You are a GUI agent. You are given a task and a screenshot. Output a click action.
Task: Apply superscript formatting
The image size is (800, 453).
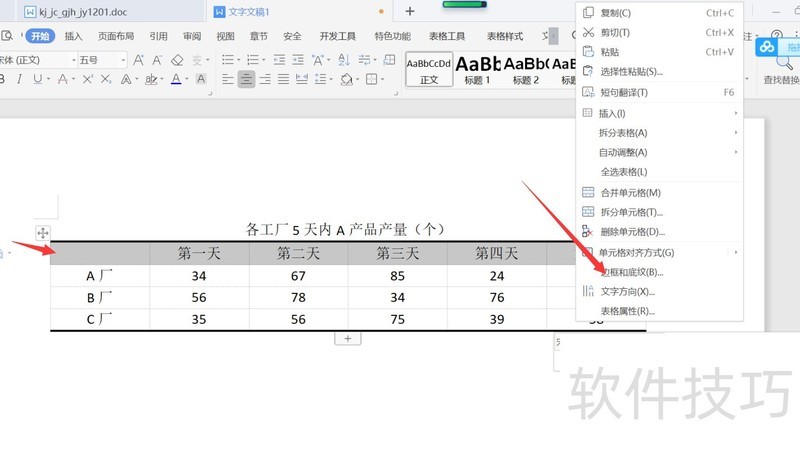pos(88,79)
